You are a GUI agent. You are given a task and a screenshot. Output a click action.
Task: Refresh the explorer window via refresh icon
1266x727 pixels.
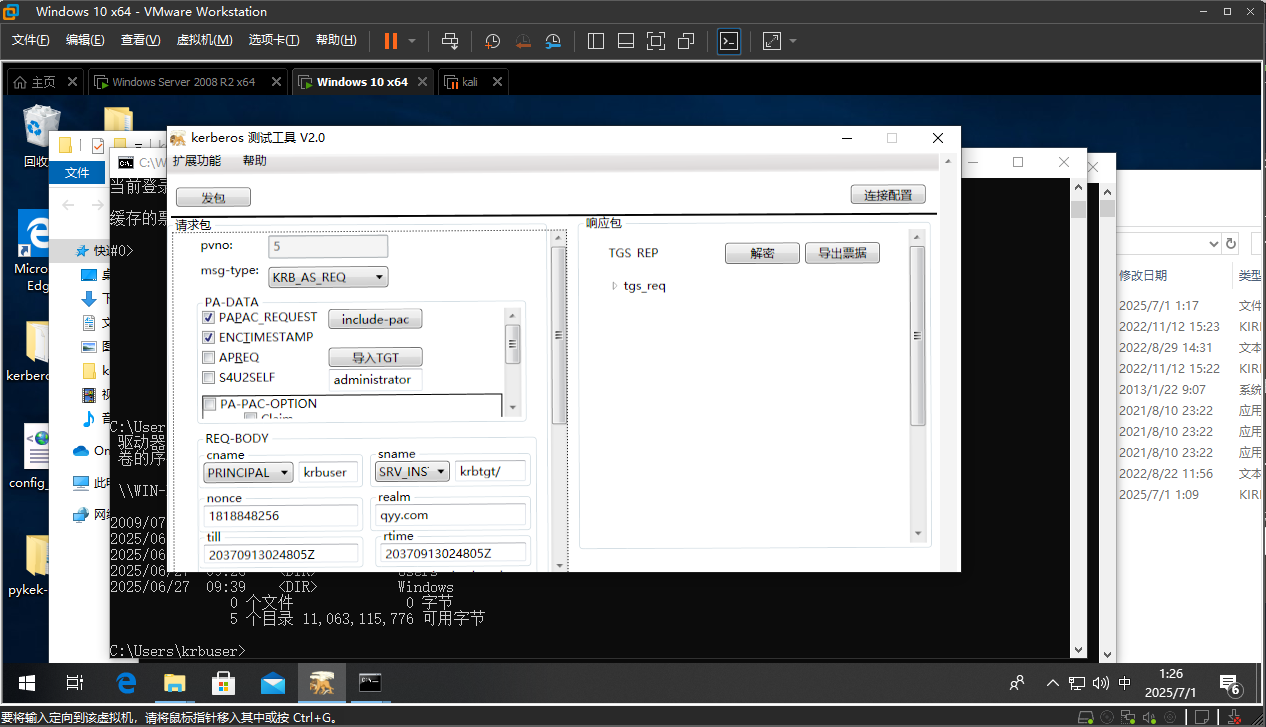[1231, 243]
